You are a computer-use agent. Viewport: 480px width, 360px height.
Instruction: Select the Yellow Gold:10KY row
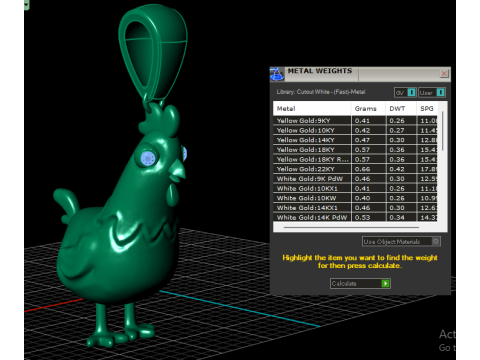355,130
